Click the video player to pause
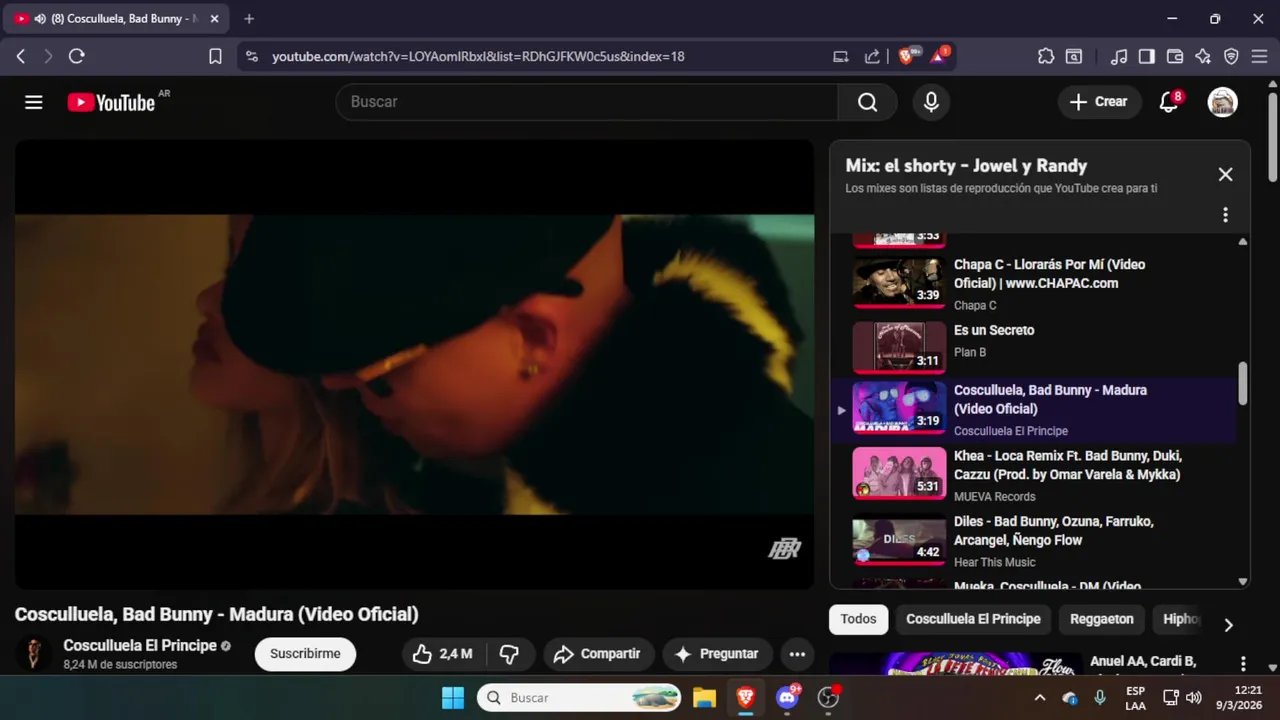This screenshot has height=720, width=1280. 414,364
